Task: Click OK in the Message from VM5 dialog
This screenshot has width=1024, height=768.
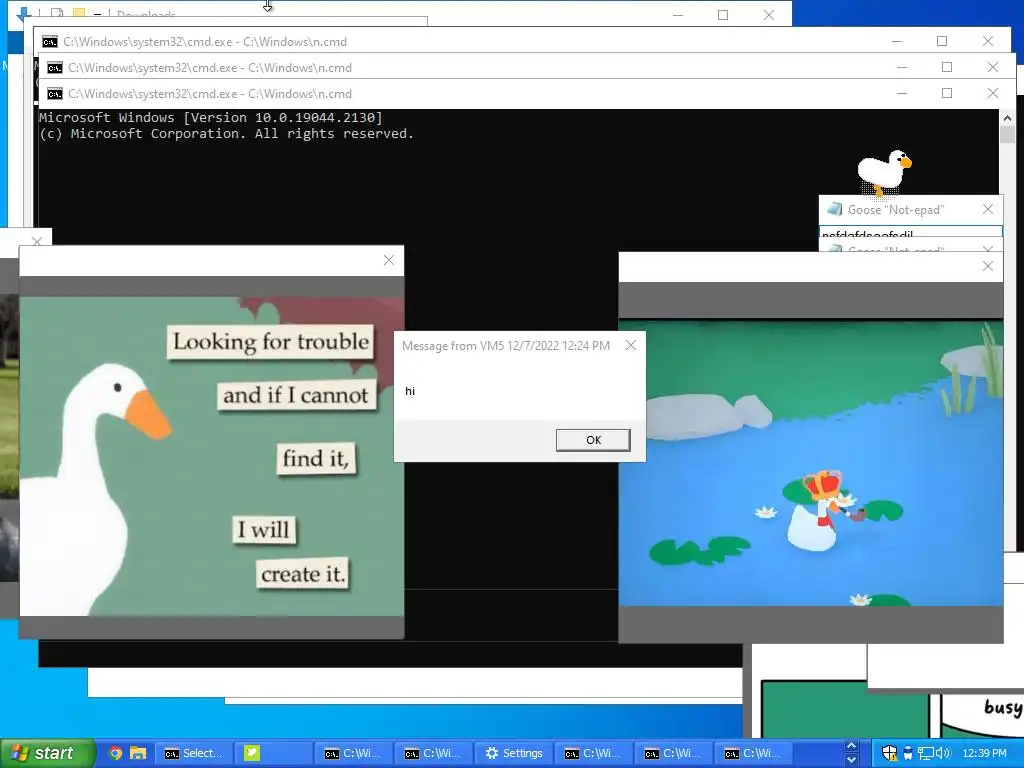Action: point(593,440)
